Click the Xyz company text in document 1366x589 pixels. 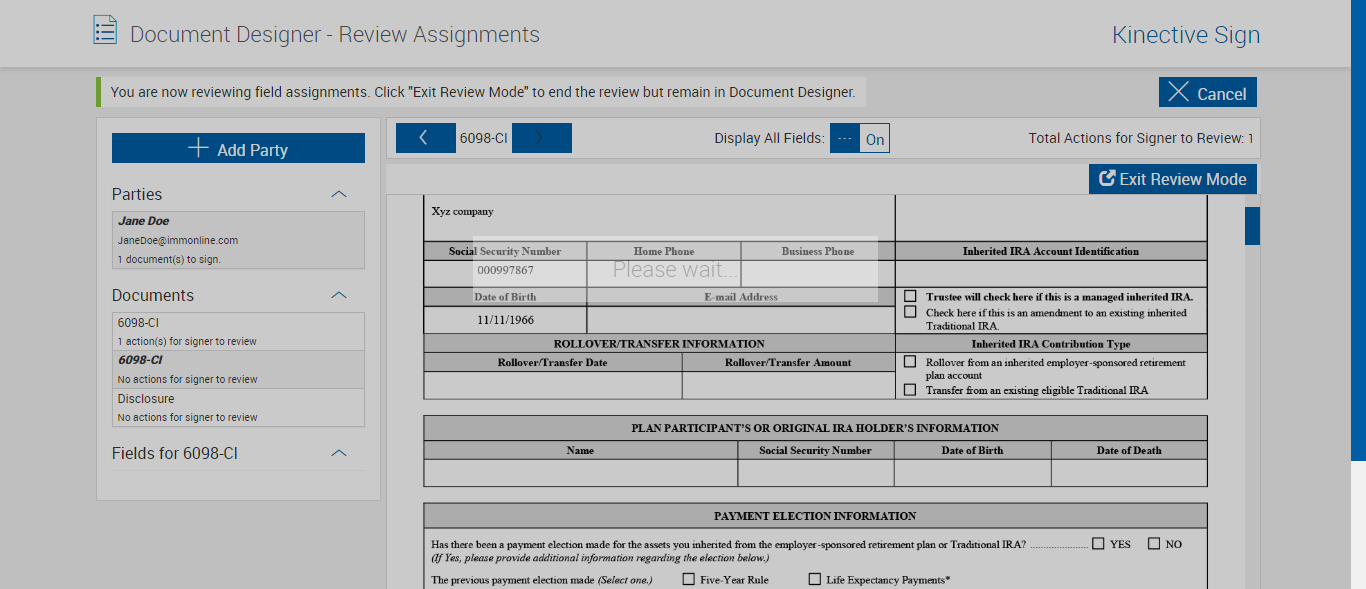[462, 211]
